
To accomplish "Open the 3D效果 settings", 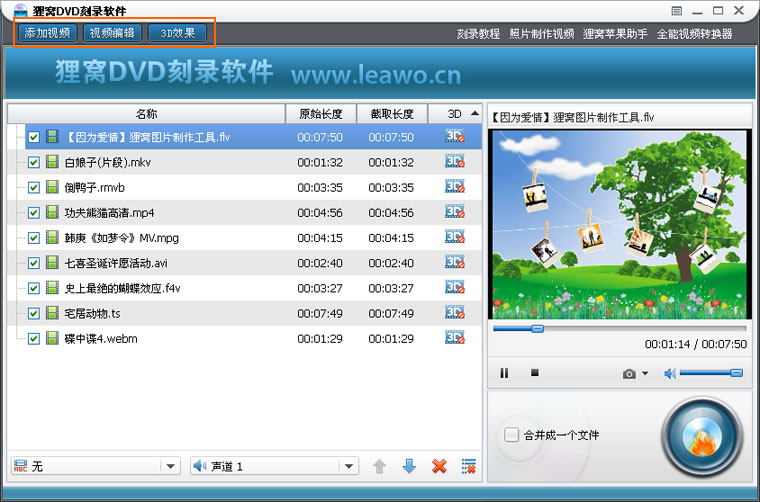I will click(177, 33).
